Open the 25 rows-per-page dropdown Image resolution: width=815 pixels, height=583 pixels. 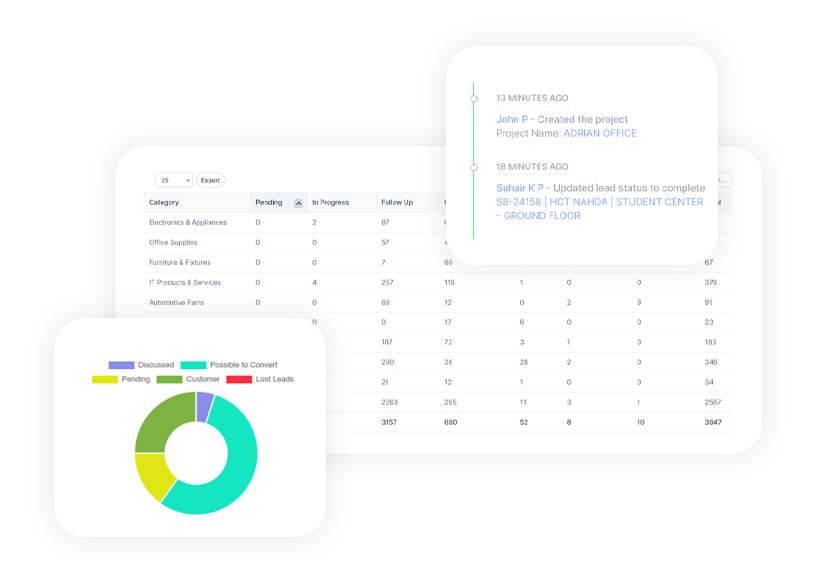[x=174, y=180]
